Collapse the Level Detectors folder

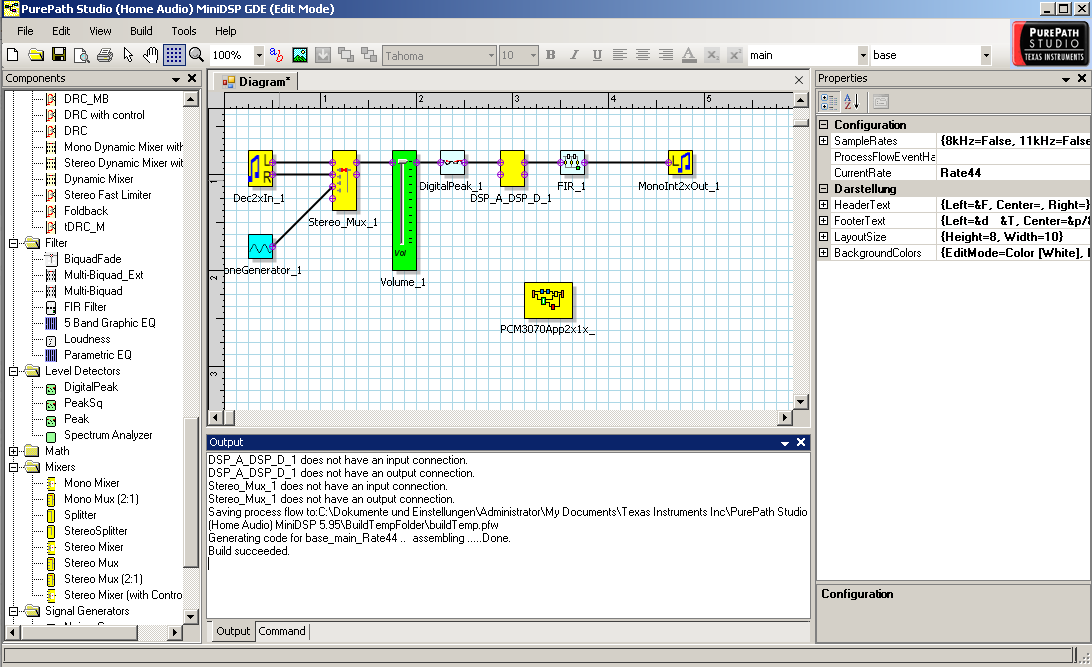pyautogui.click(x=13, y=371)
